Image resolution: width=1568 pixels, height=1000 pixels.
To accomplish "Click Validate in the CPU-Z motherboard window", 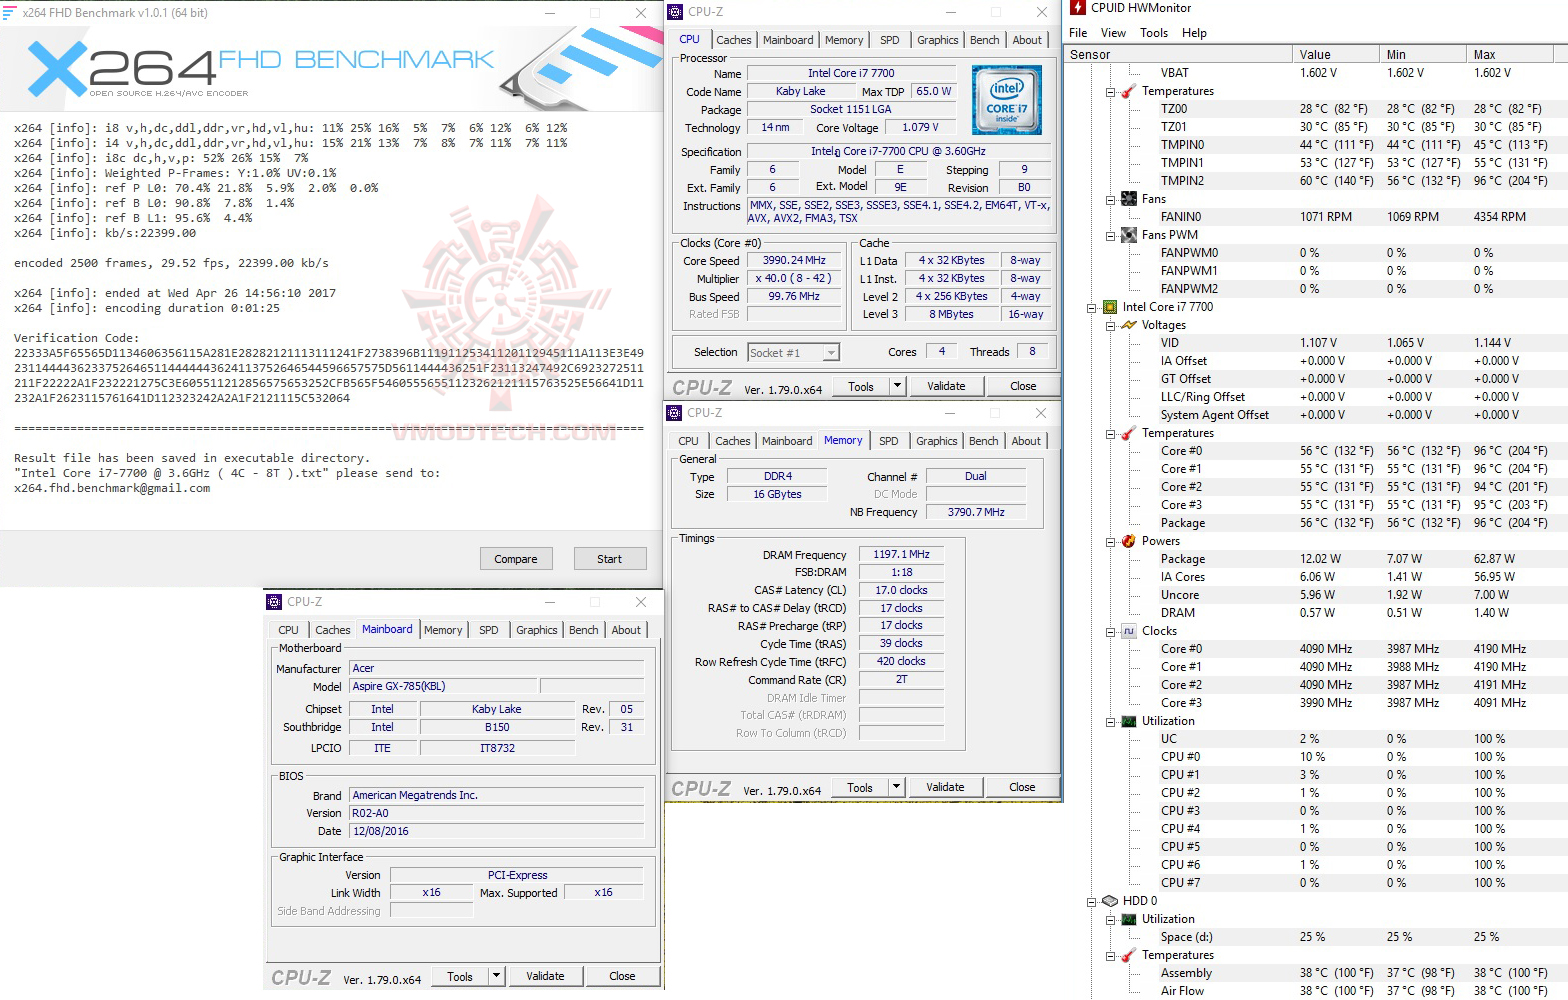I will (545, 976).
